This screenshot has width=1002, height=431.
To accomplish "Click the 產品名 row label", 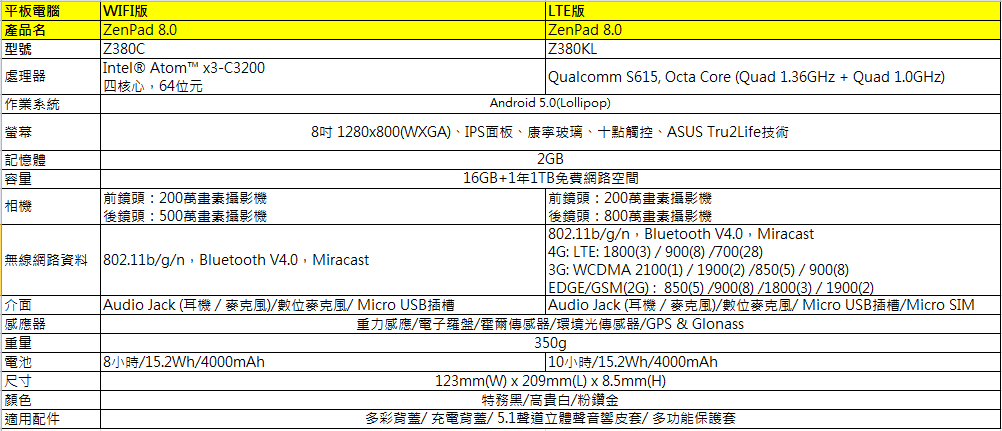I will click(x=50, y=30).
